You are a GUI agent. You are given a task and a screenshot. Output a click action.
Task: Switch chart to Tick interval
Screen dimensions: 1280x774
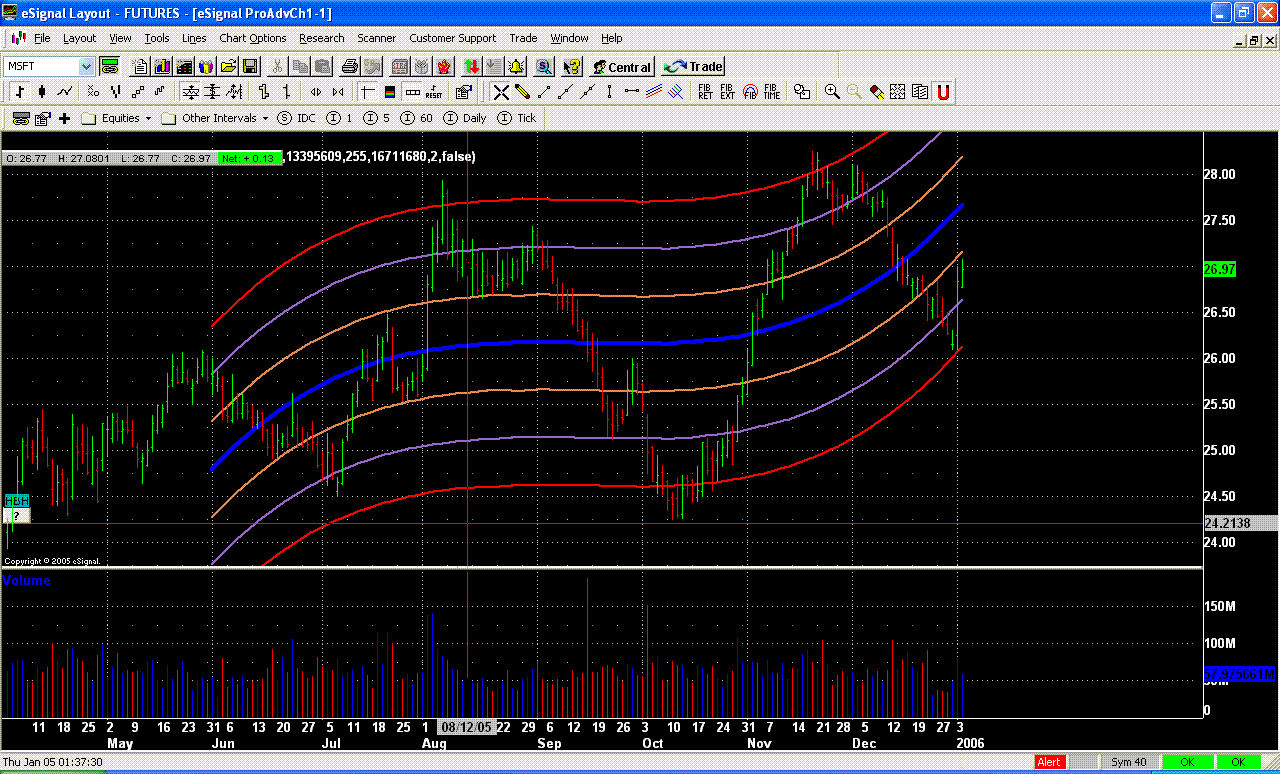(x=529, y=118)
